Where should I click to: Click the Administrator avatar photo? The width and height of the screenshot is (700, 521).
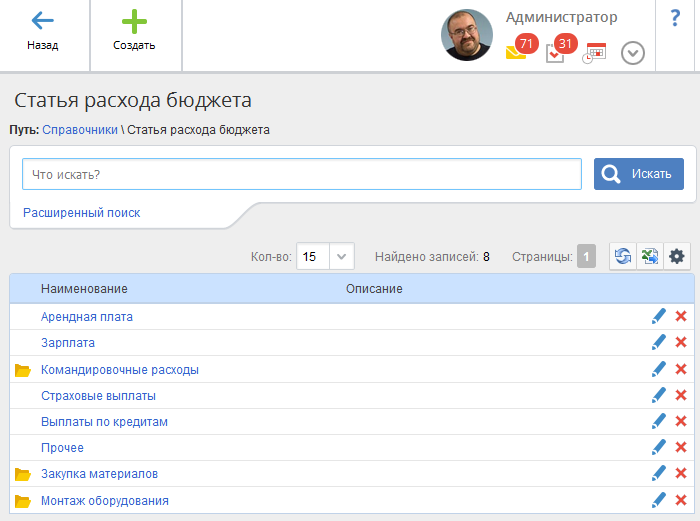(467, 35)
